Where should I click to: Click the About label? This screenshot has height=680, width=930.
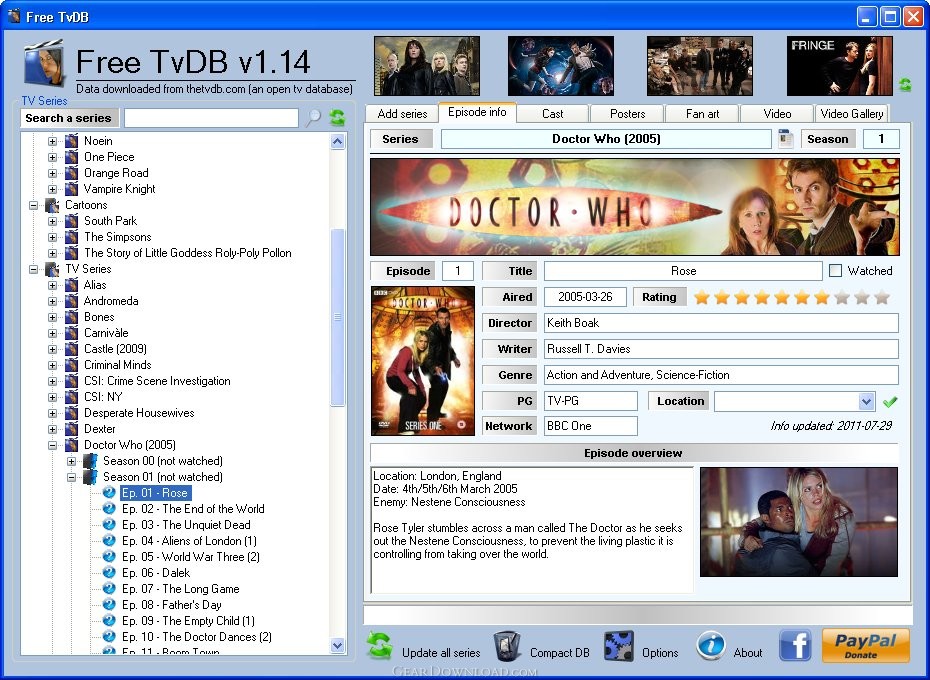(748, 653)
